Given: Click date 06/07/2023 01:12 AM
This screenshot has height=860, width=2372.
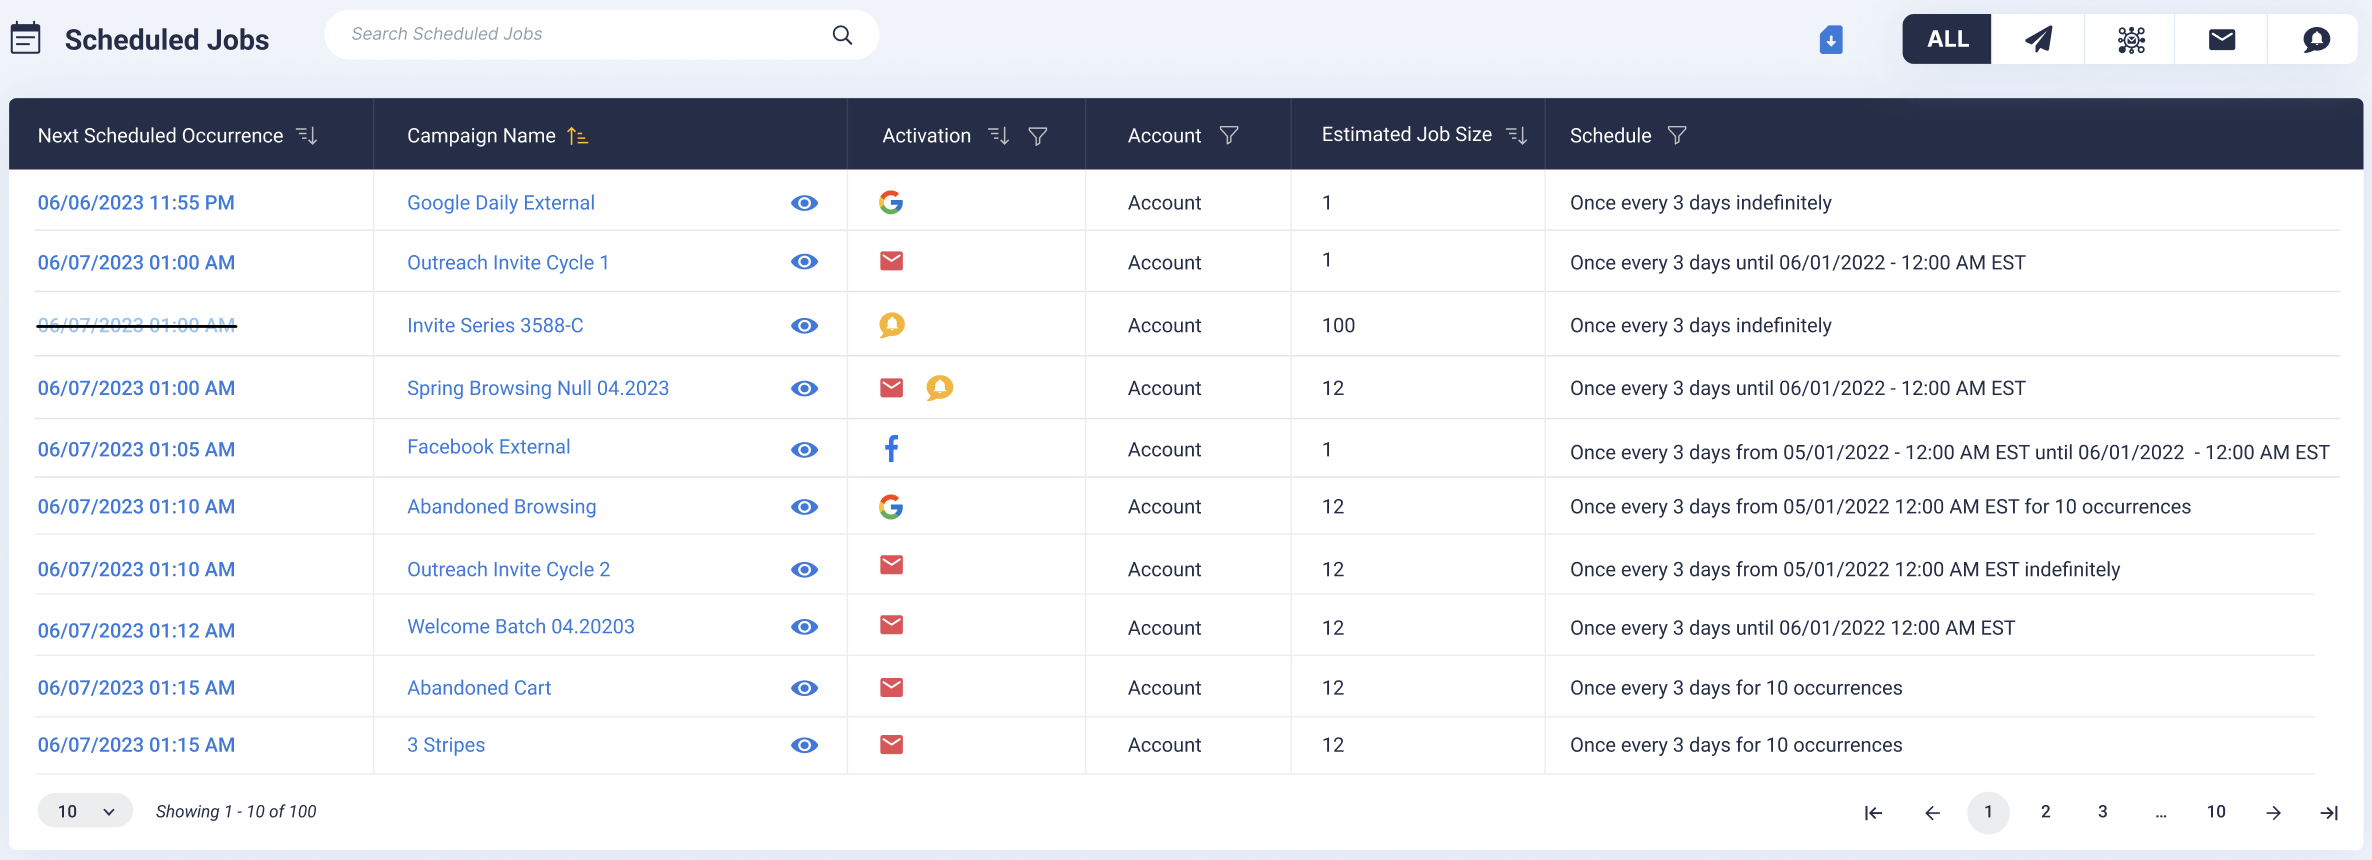Looking at the screenshot, I should coord(136,631).
